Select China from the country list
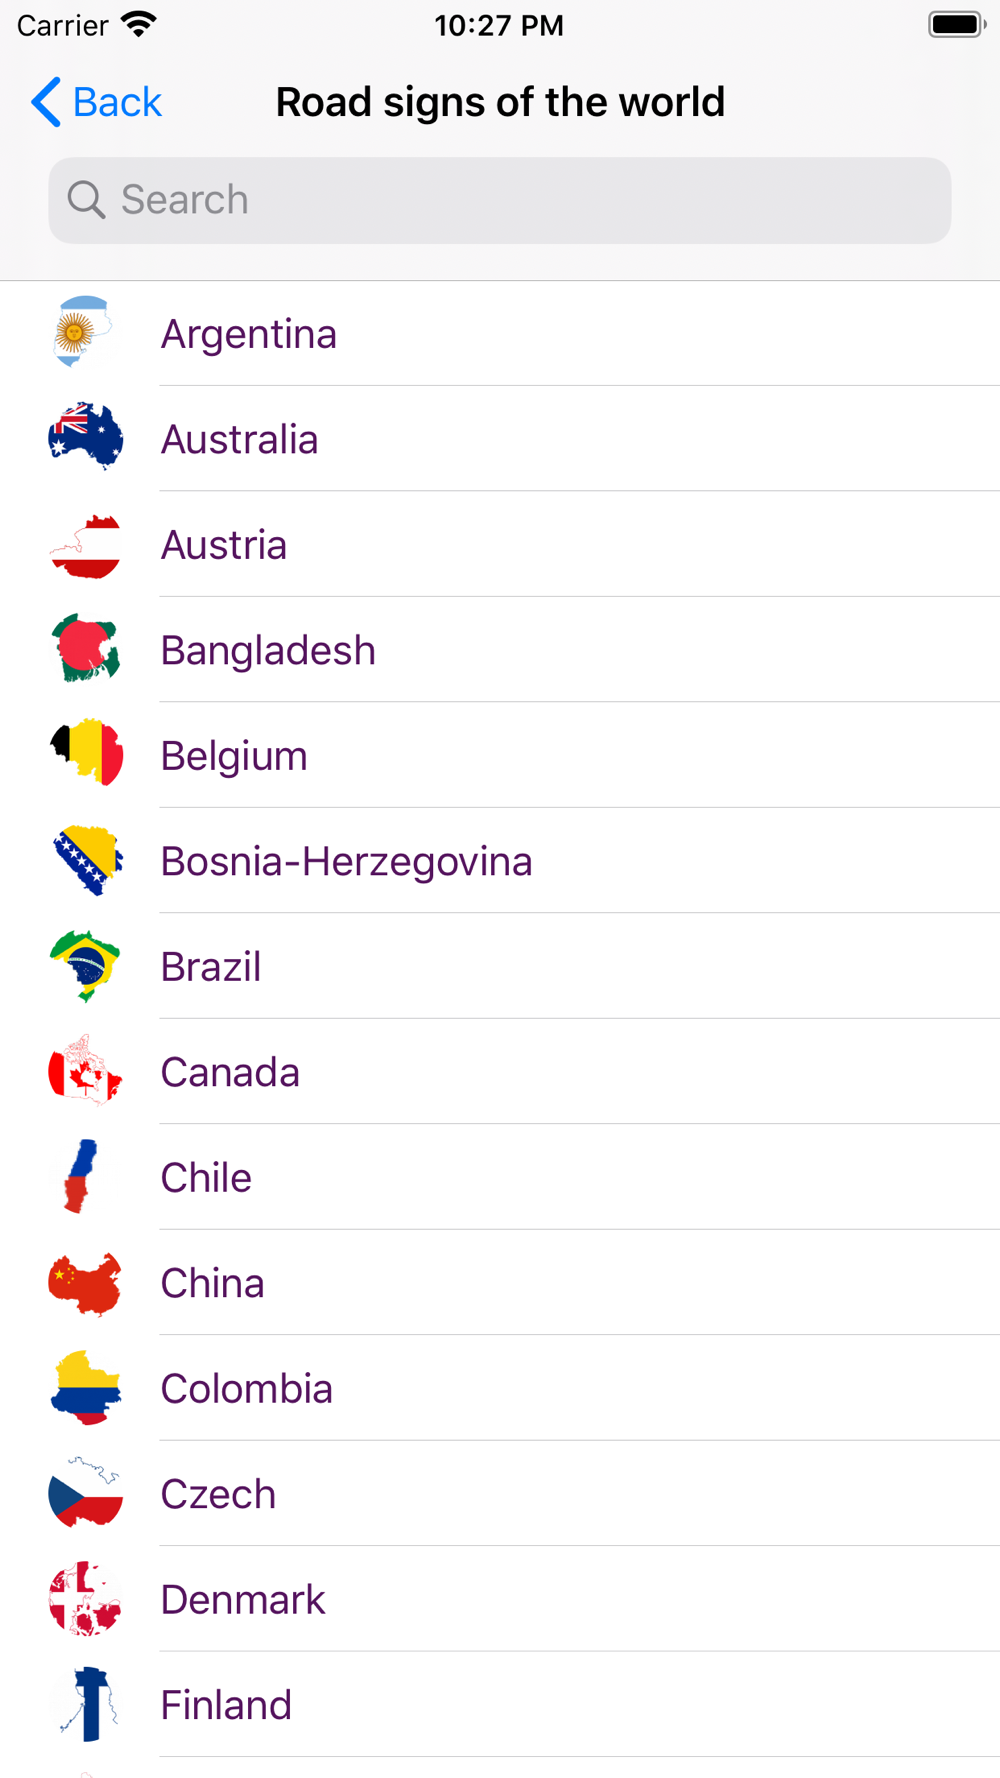 coord(500,1282)
